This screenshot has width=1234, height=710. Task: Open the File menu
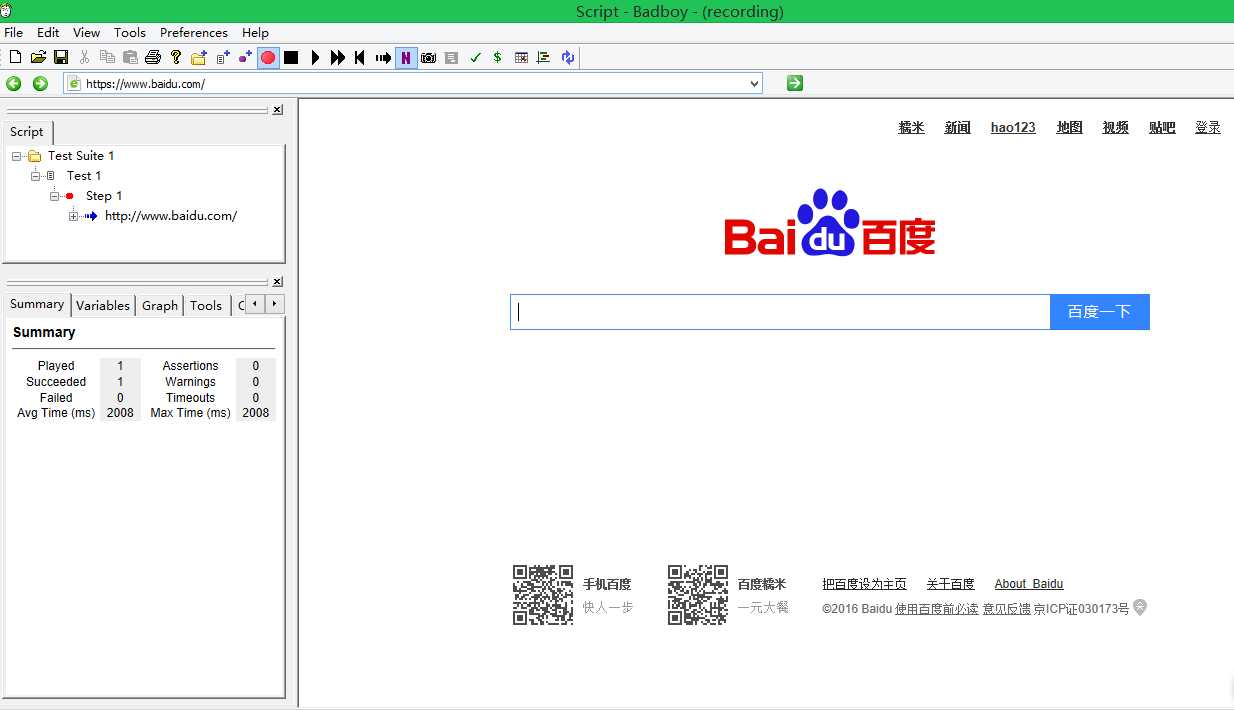click(x=14, y=33)
